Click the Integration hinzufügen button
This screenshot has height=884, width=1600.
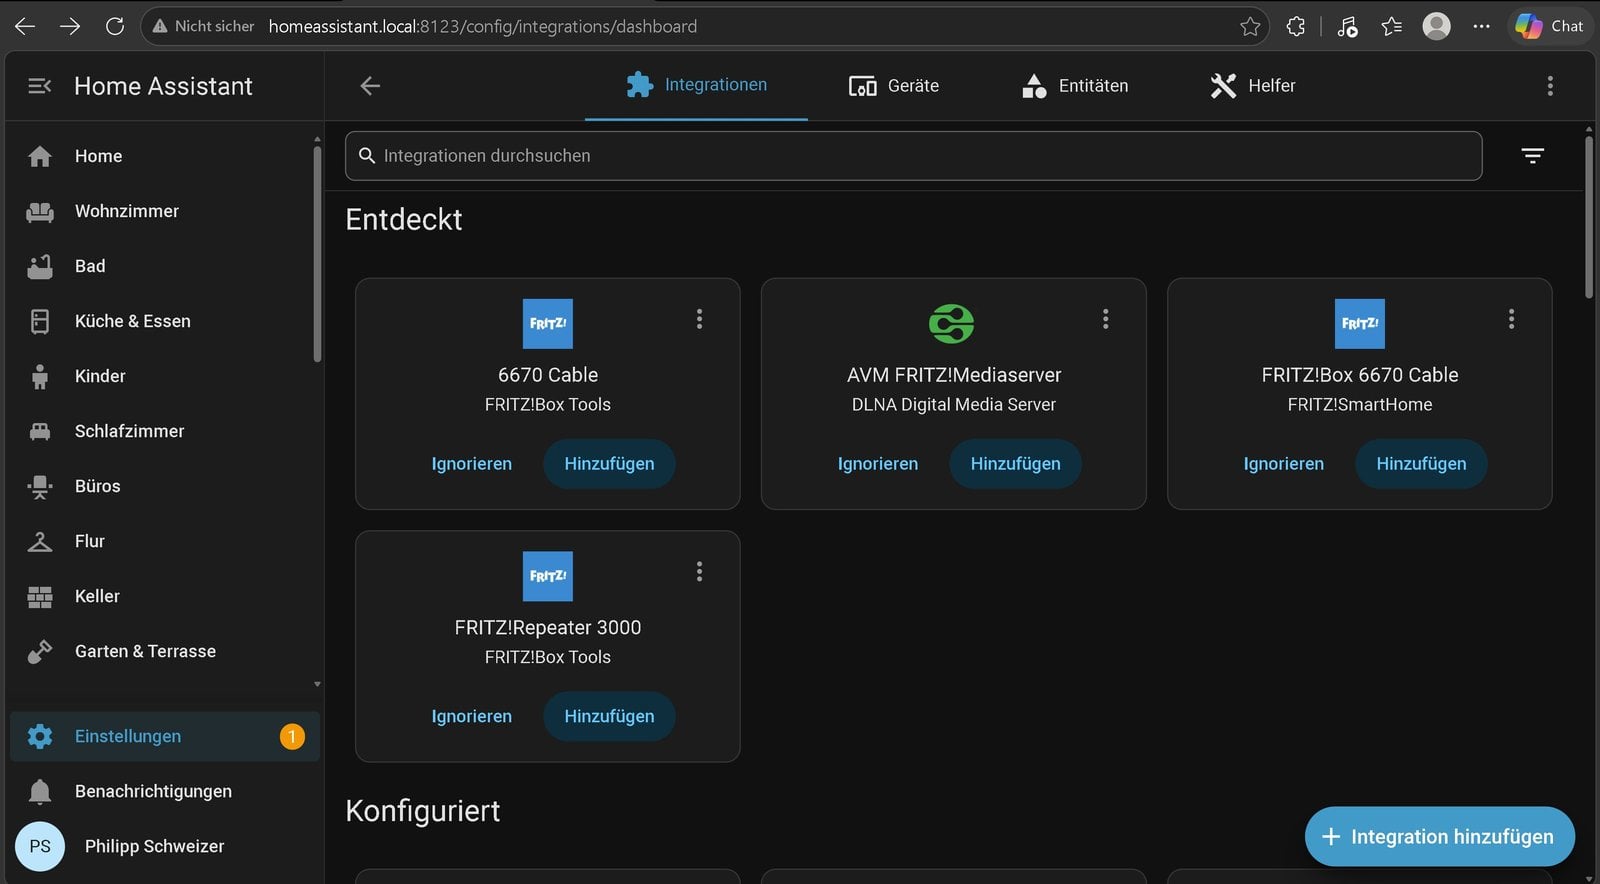1439,836
